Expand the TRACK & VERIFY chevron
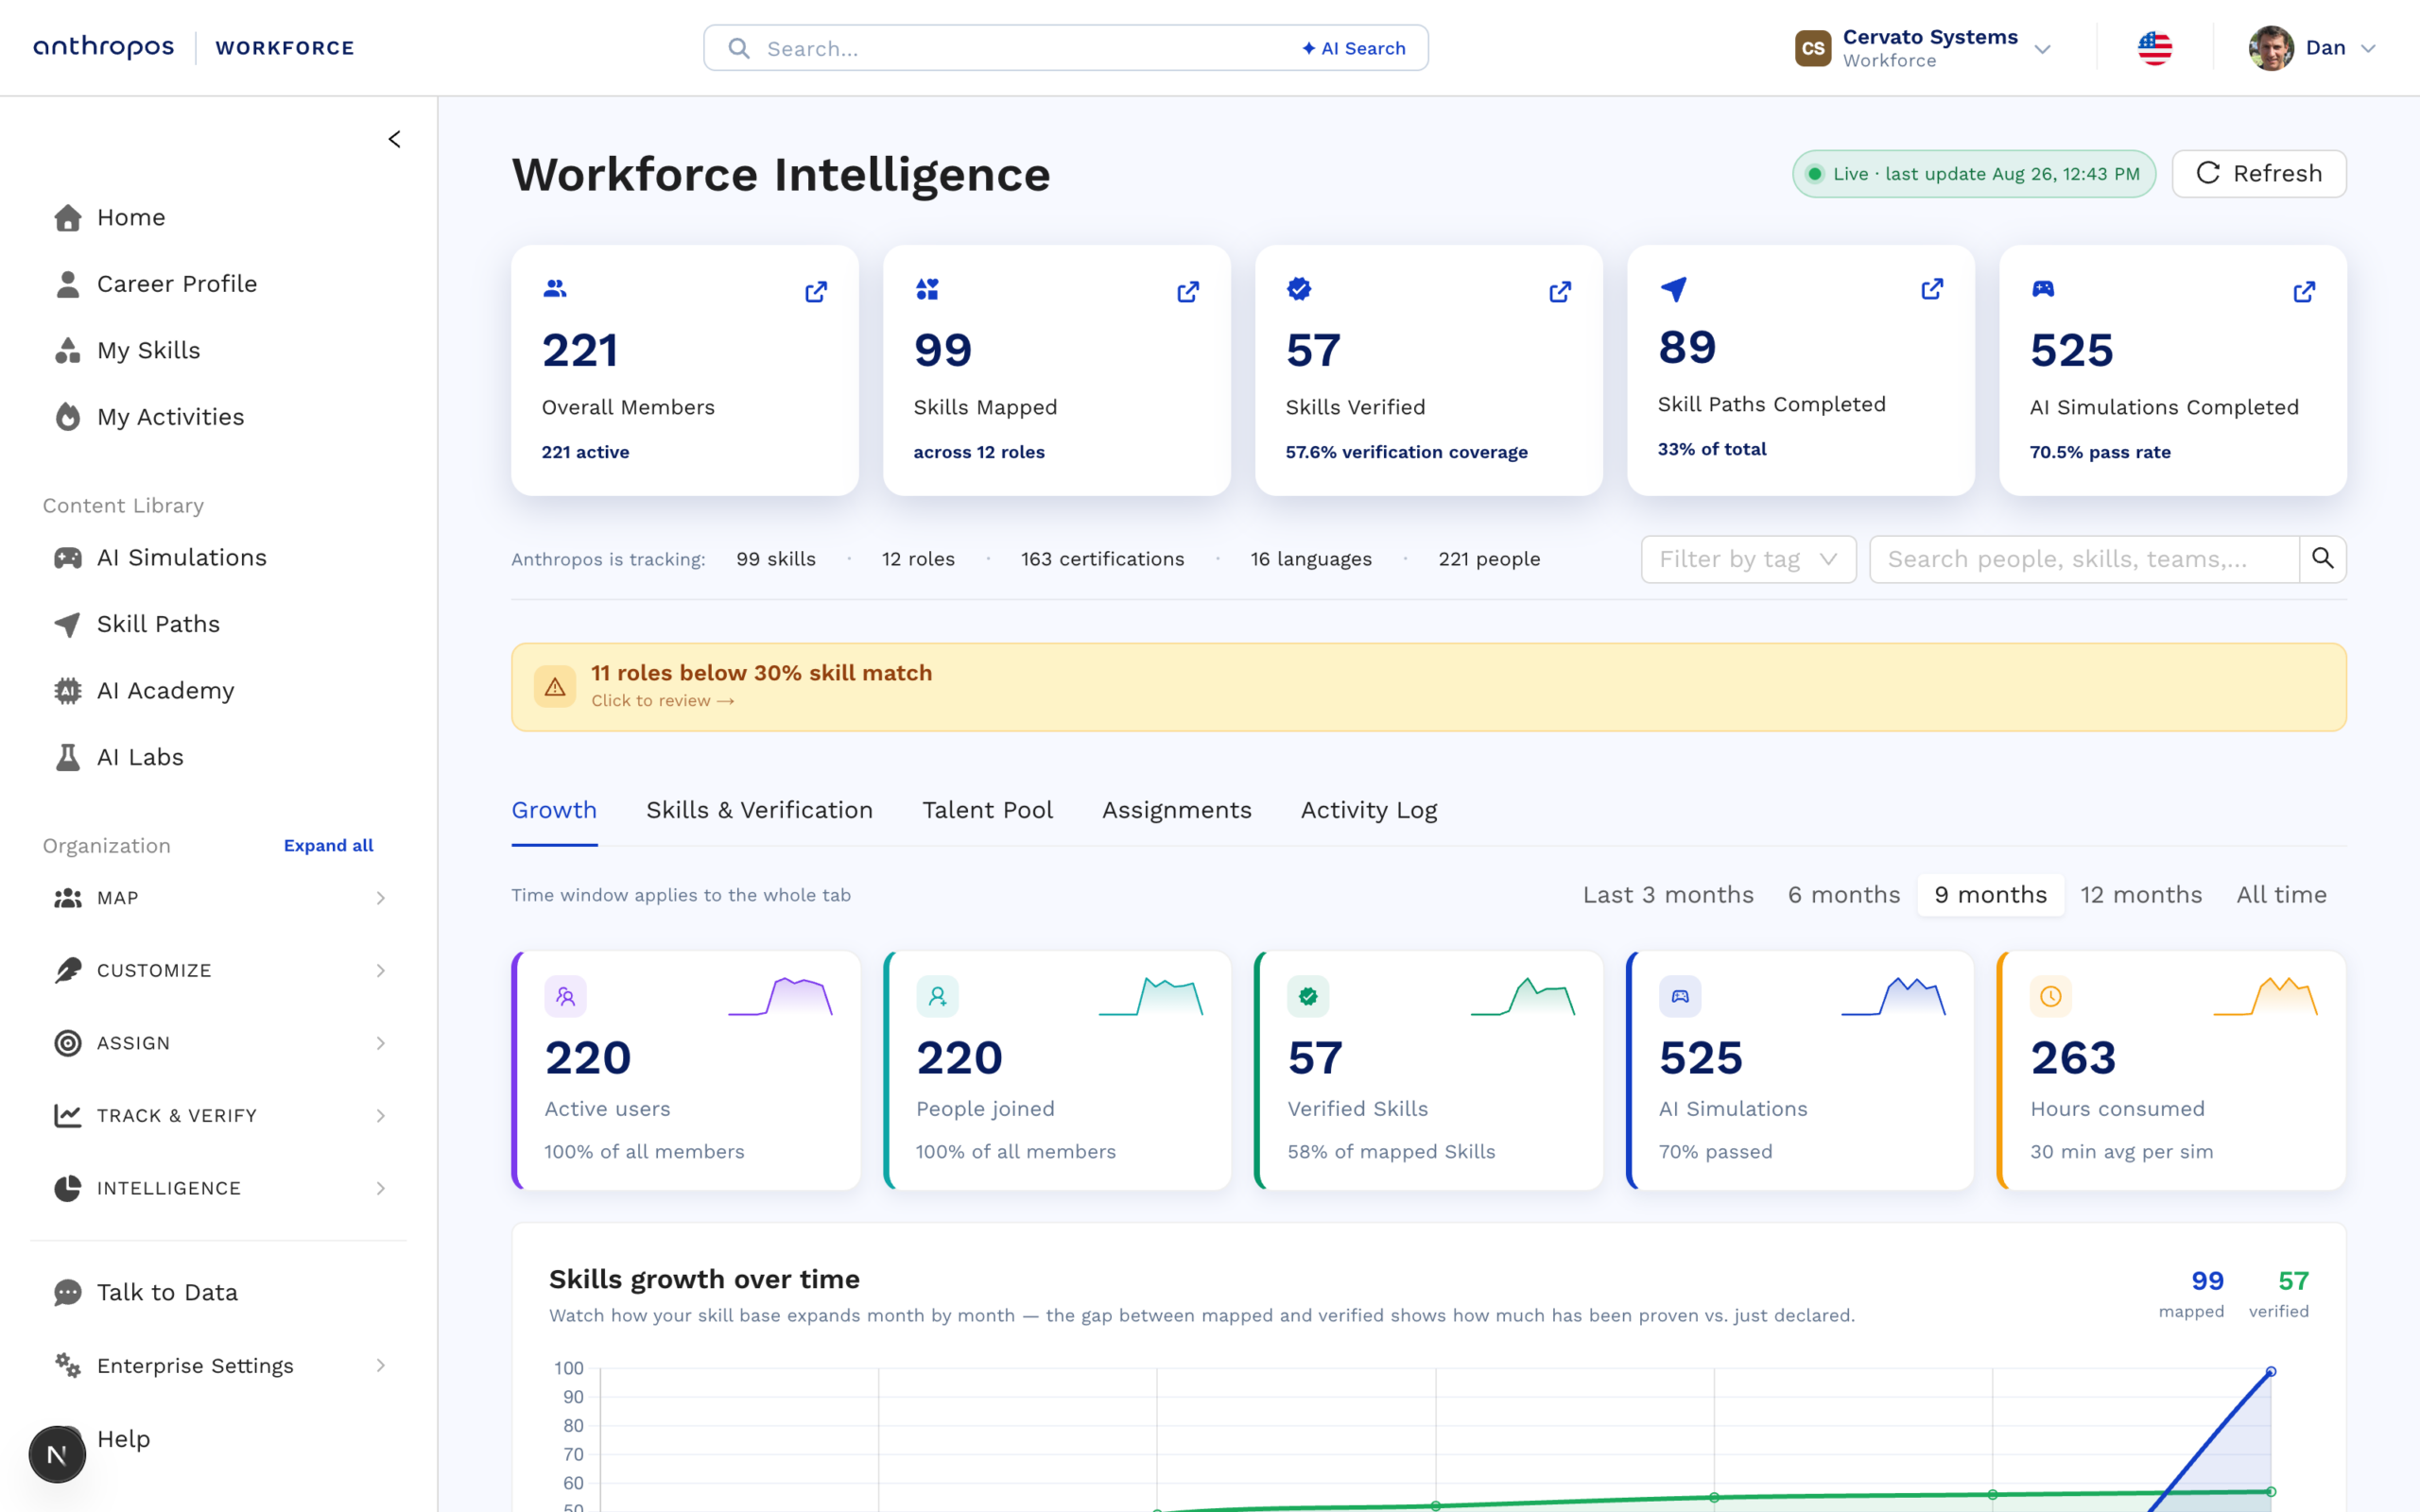The height and width of the screenshot is (1512, 2420). (381, 1116)
